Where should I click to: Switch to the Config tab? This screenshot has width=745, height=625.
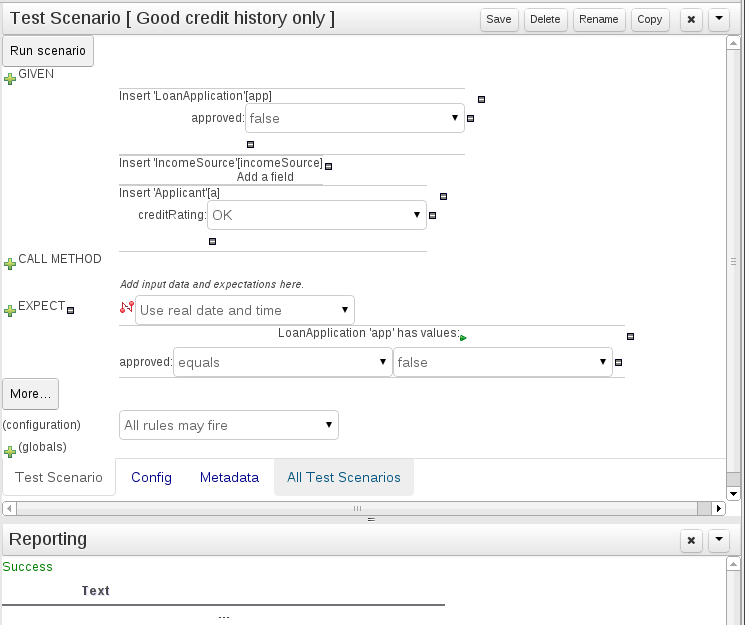(152, 477)
